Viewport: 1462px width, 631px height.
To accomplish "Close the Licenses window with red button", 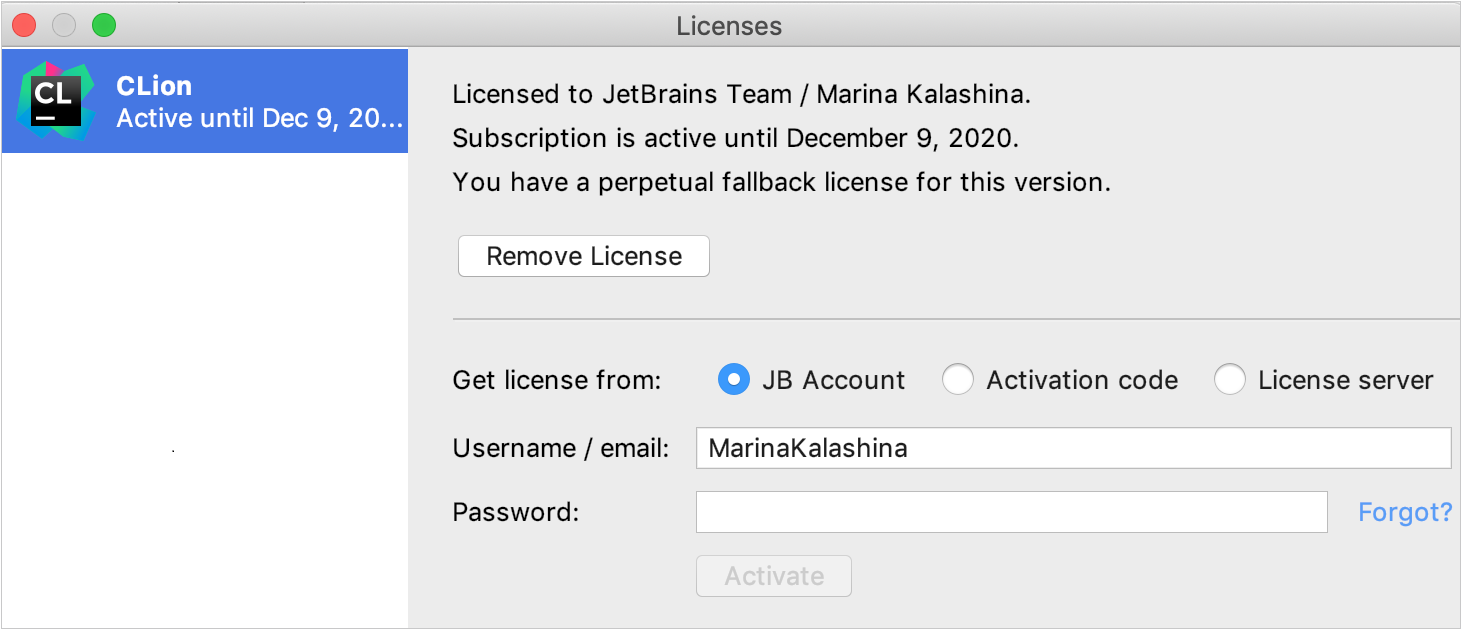I will 24,25.
